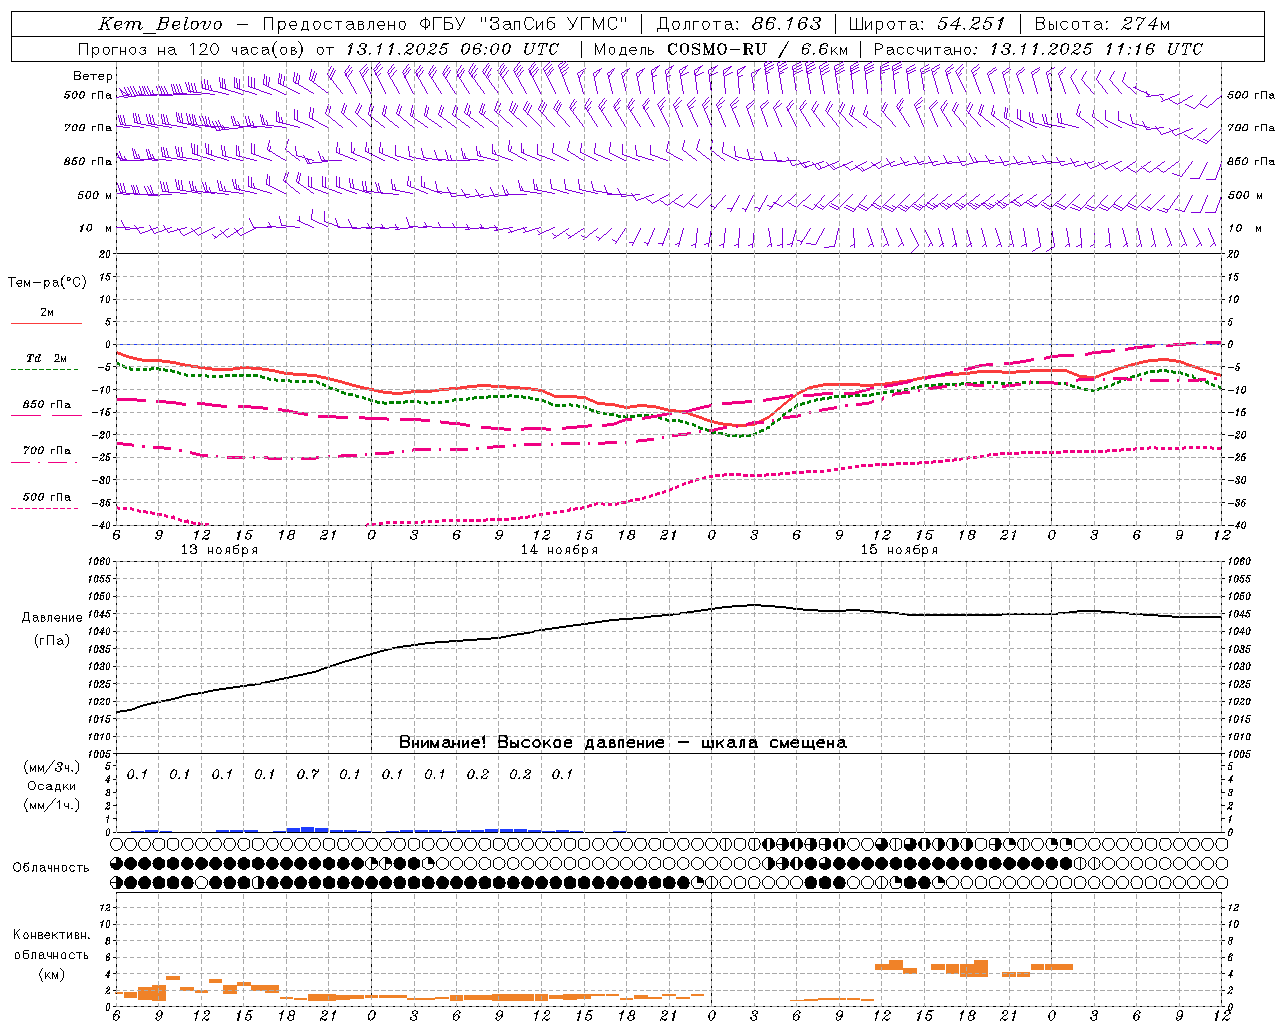This screenshot has width=1280, height=1024.
Task: Click the "Тем-ра(°C)" panel label
Action: point(47,283)
